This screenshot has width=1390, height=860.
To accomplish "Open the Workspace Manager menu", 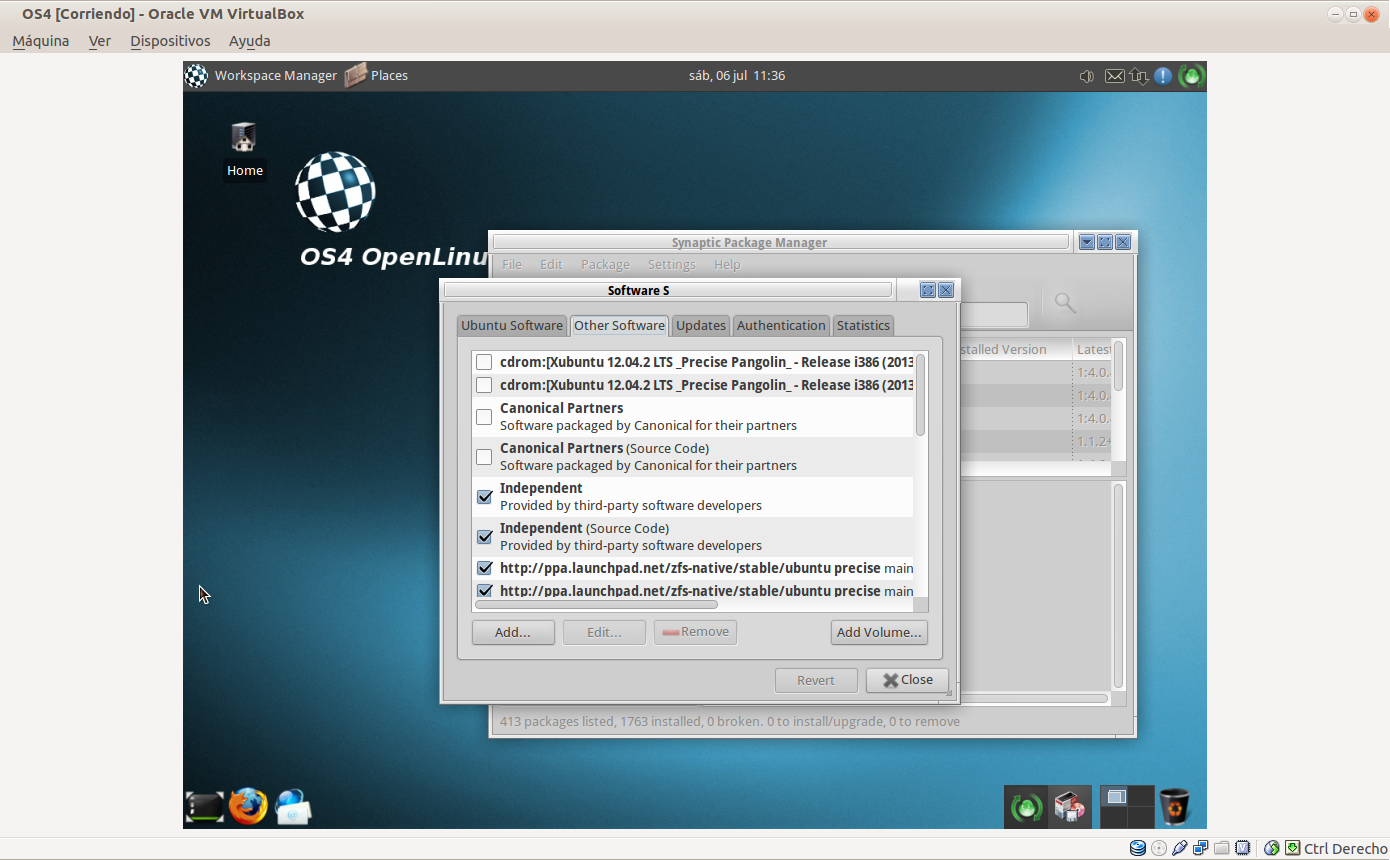I will pyautogui.click(x=262, y=76).
